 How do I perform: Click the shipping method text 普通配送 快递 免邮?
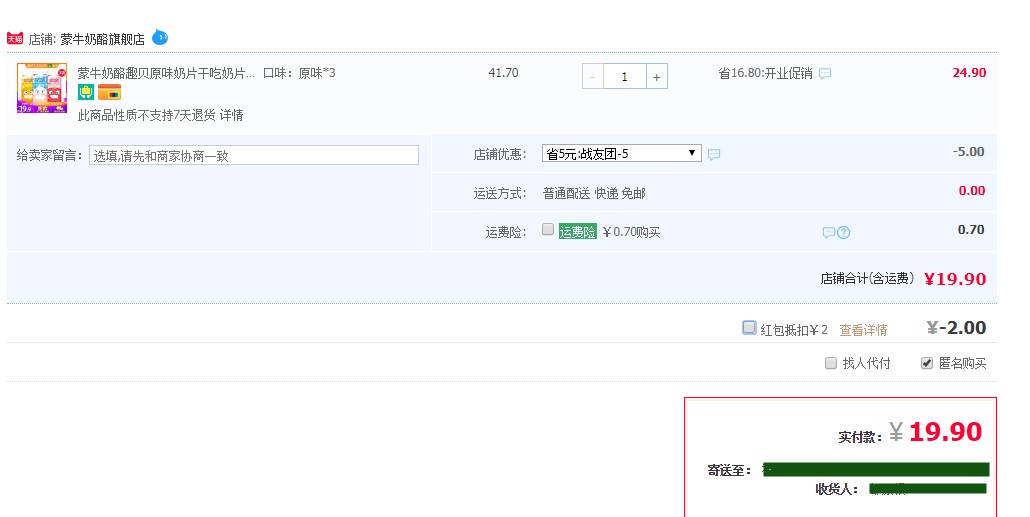(594, 193)
